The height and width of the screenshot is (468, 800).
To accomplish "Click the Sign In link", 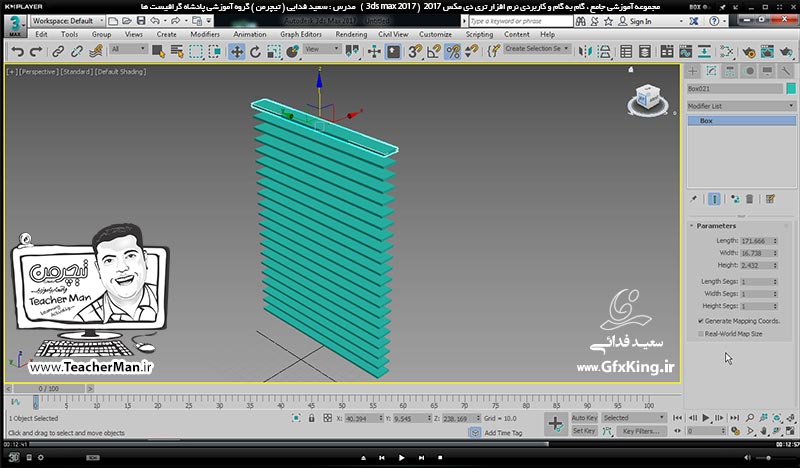I will [640, 21].
